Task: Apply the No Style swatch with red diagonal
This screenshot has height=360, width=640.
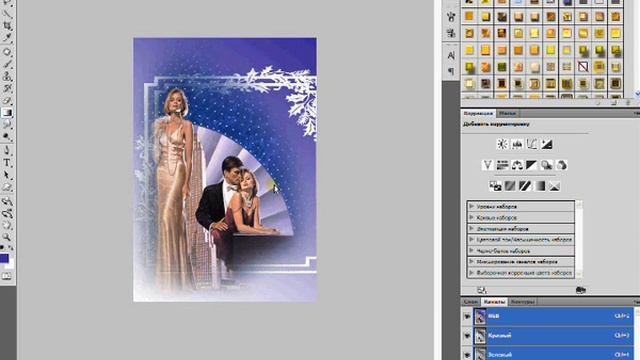Action: (583, 66)
